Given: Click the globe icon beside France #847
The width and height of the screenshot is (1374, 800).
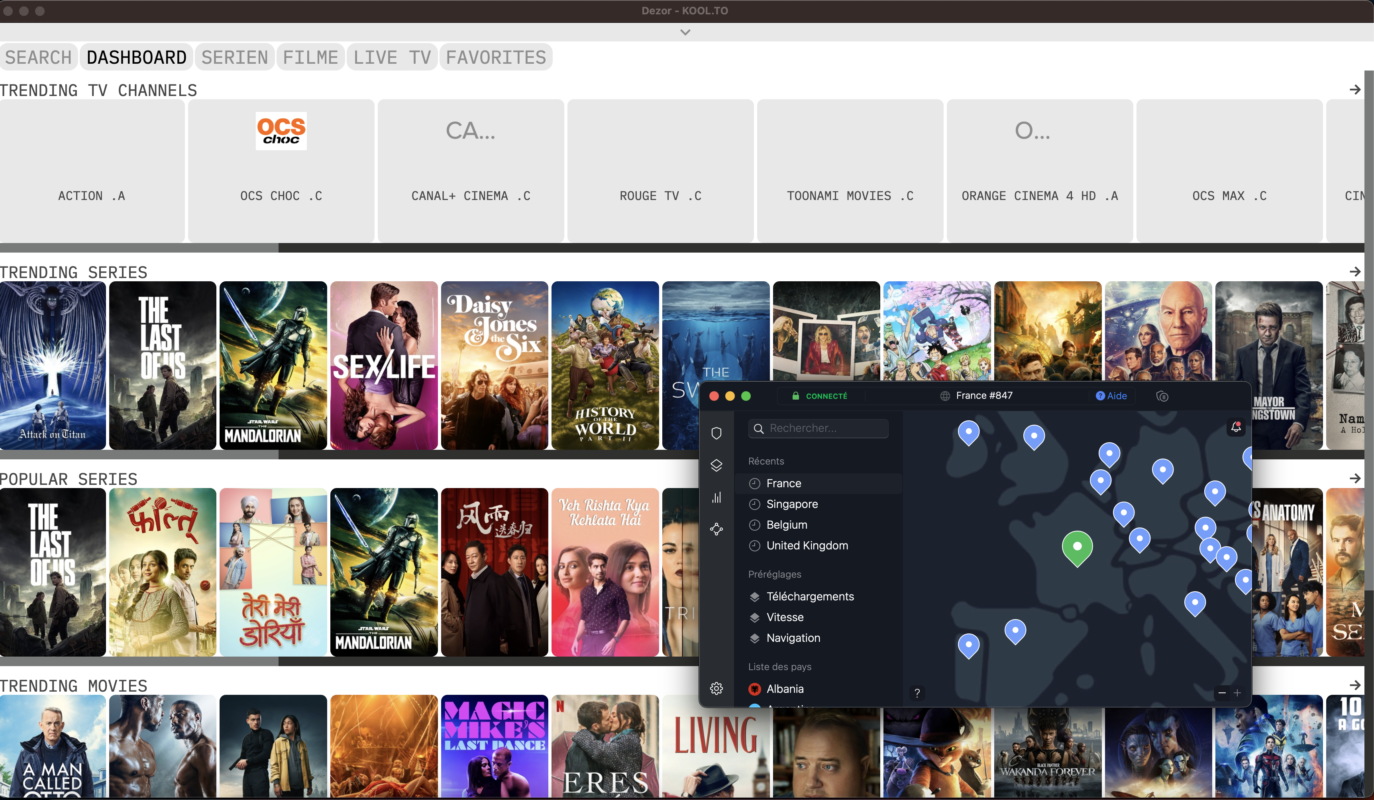Looking at the screenshot, I should 945,396.
